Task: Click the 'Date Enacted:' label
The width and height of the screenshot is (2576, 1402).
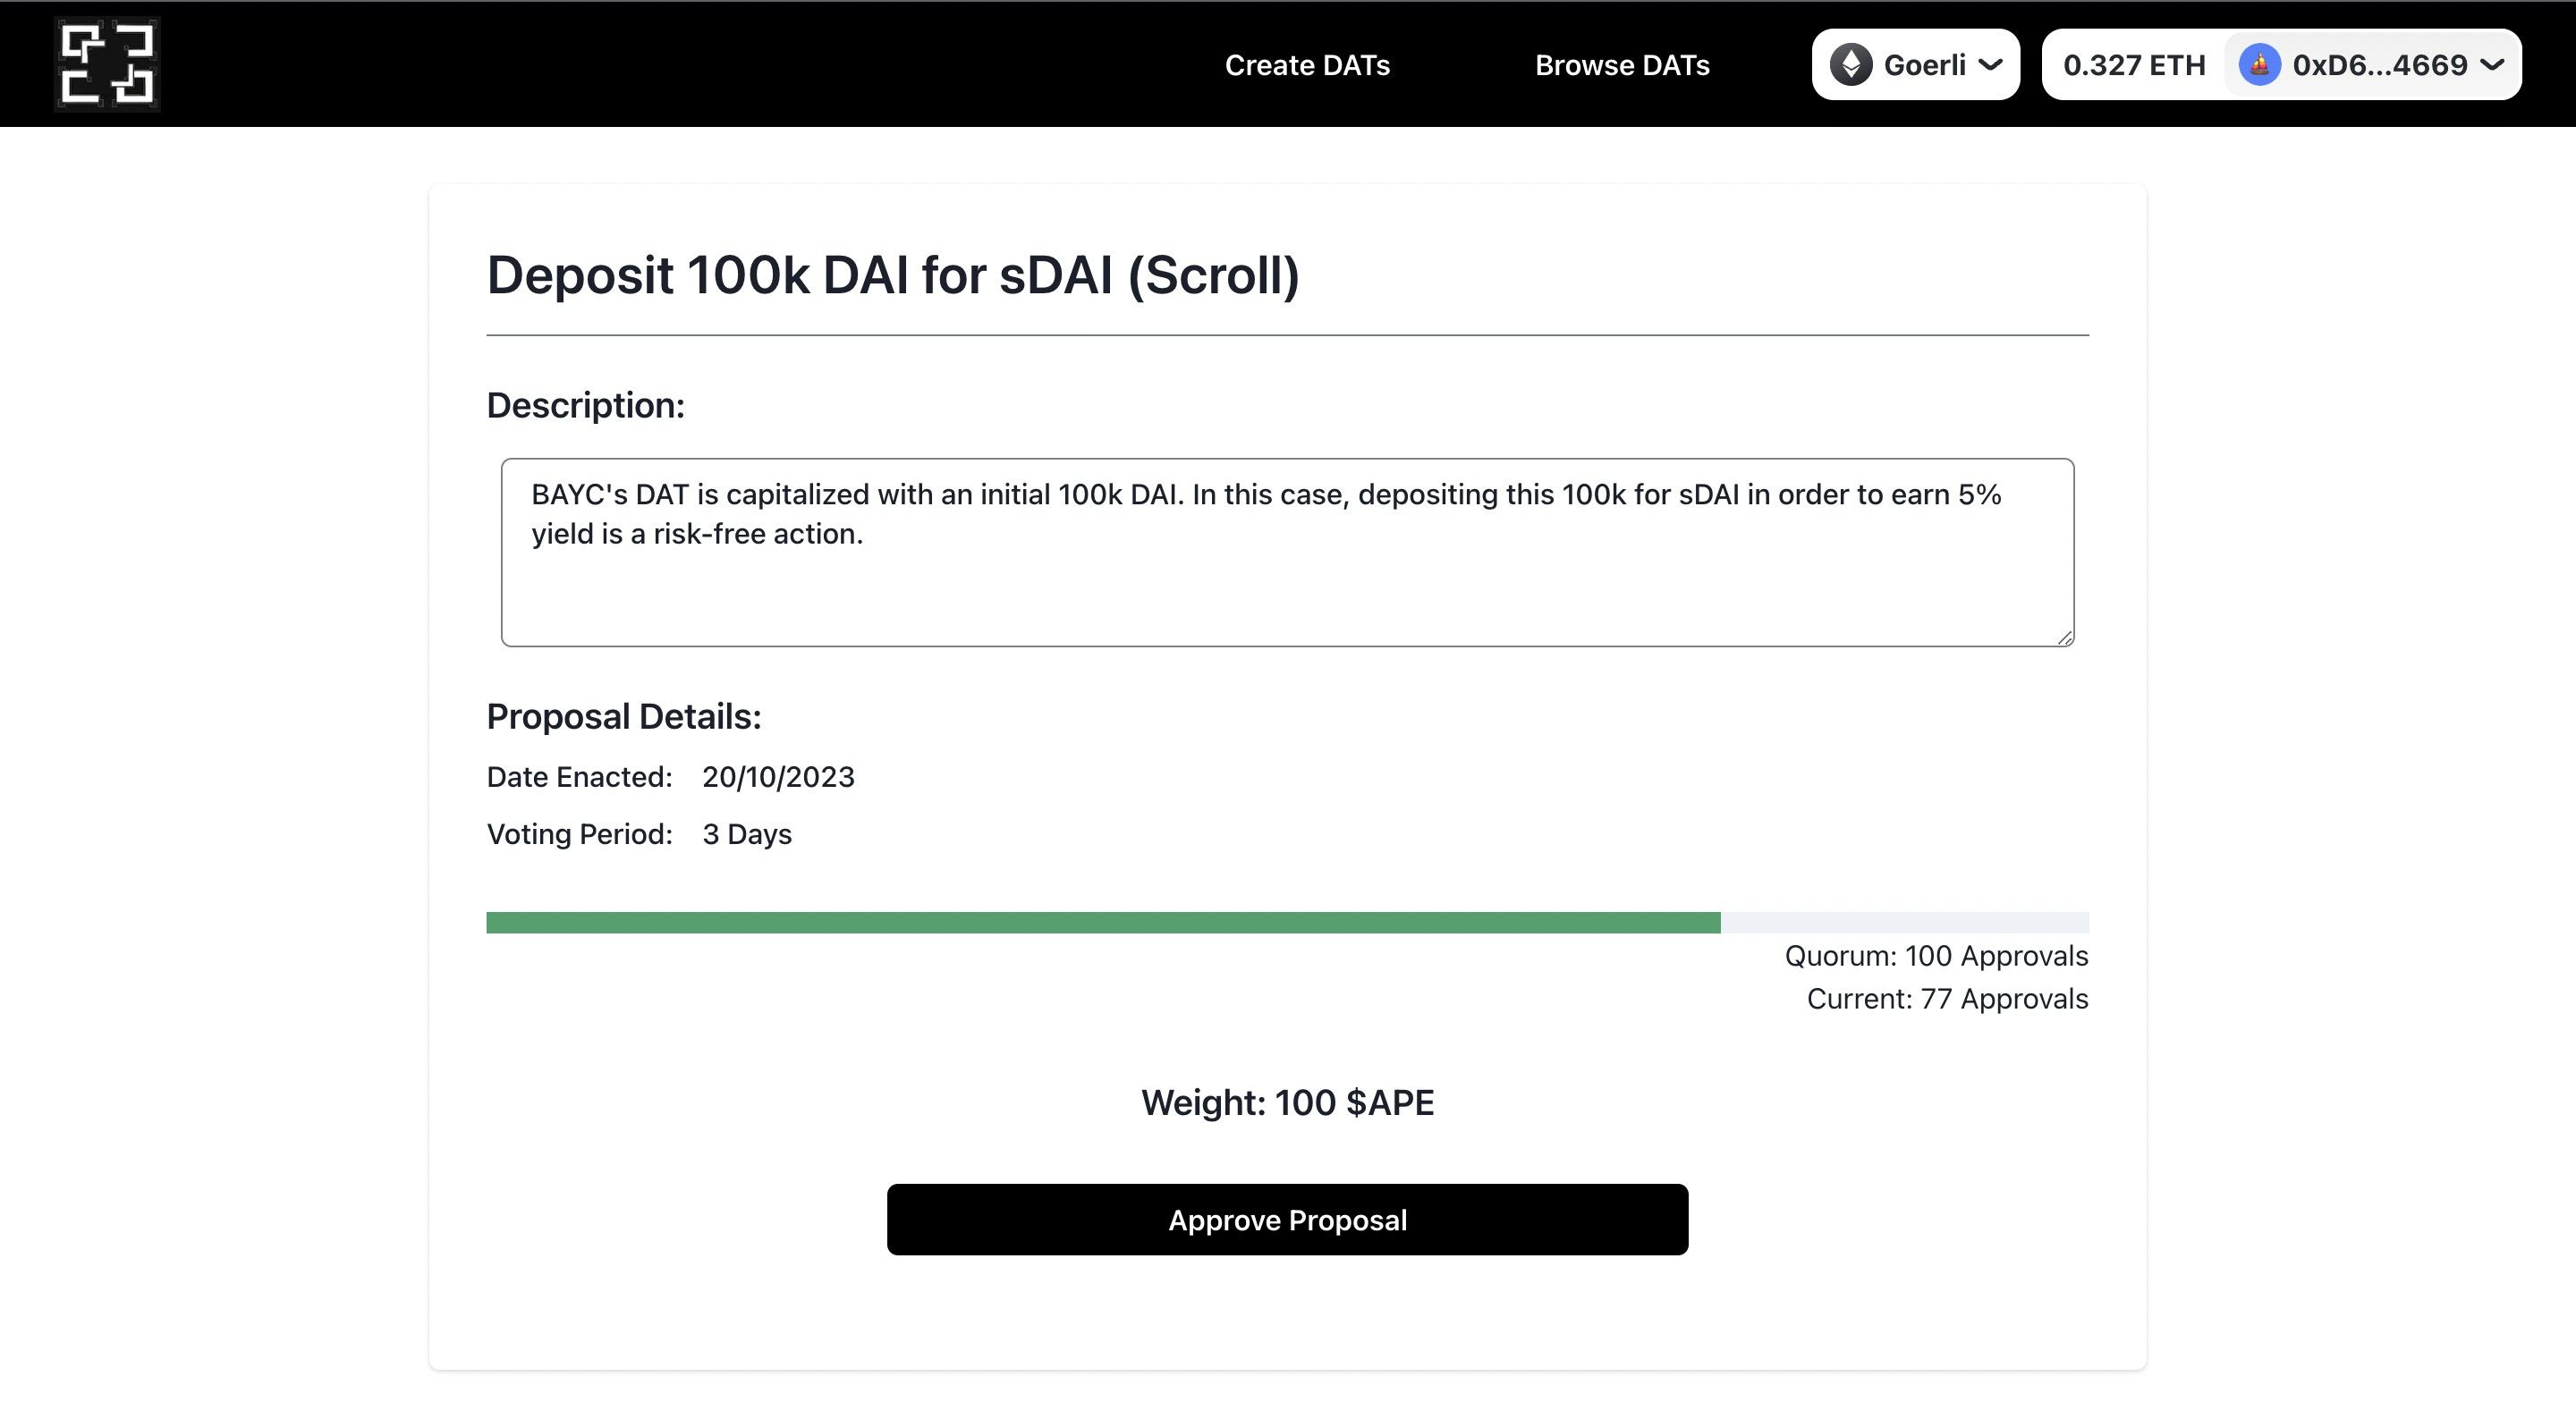Action: coord(579,777)
